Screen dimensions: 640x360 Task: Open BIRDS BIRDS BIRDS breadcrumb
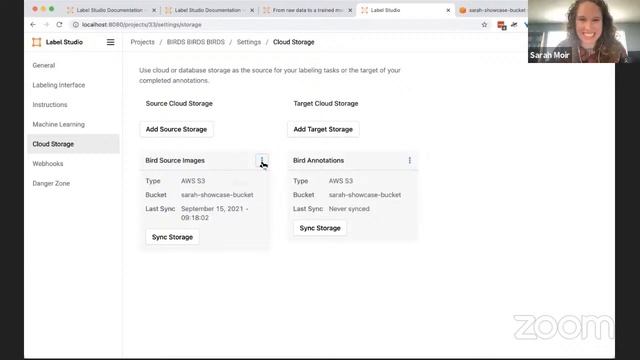[x=196, y=42]
